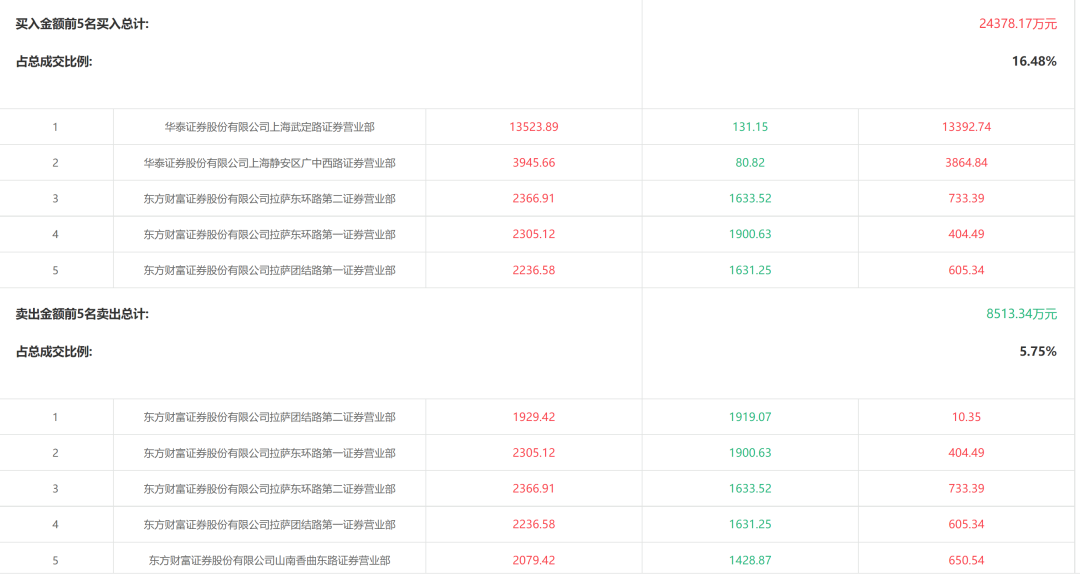Click 733.39 in buy top-5 list
This screenshot has width=1080, height=576.
click(x=966, y=198)
